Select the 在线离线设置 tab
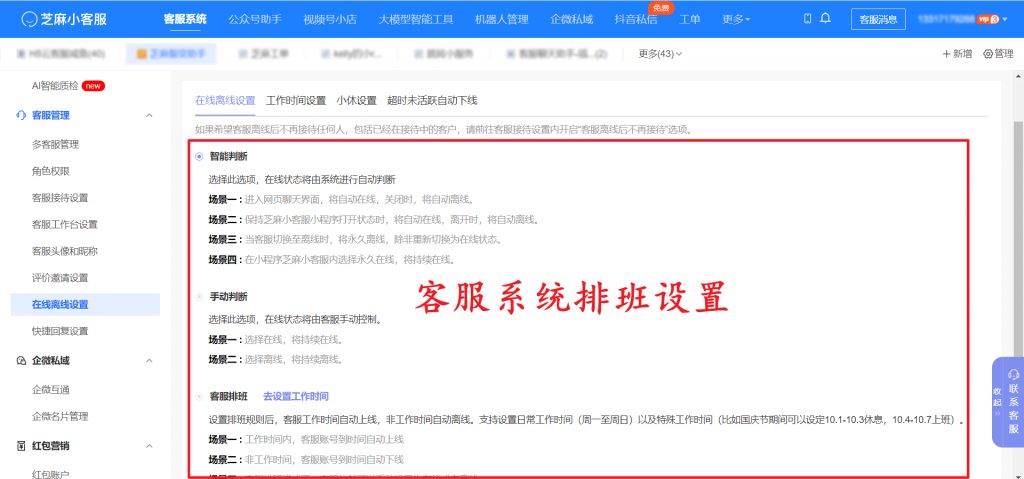Image resolution: width=1024 pixels, height=479 pixels. click(225, 101)
